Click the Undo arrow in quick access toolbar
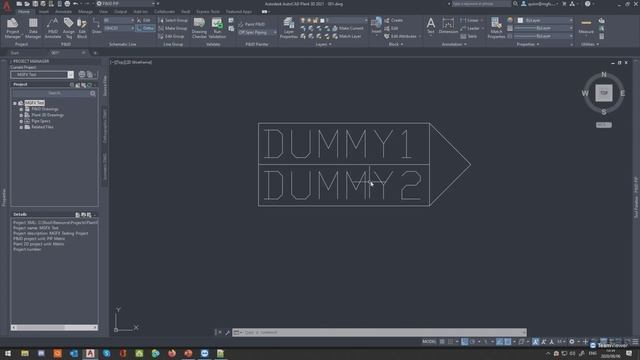The height and width of the screenshot is (360, 640). click(76, 4)
